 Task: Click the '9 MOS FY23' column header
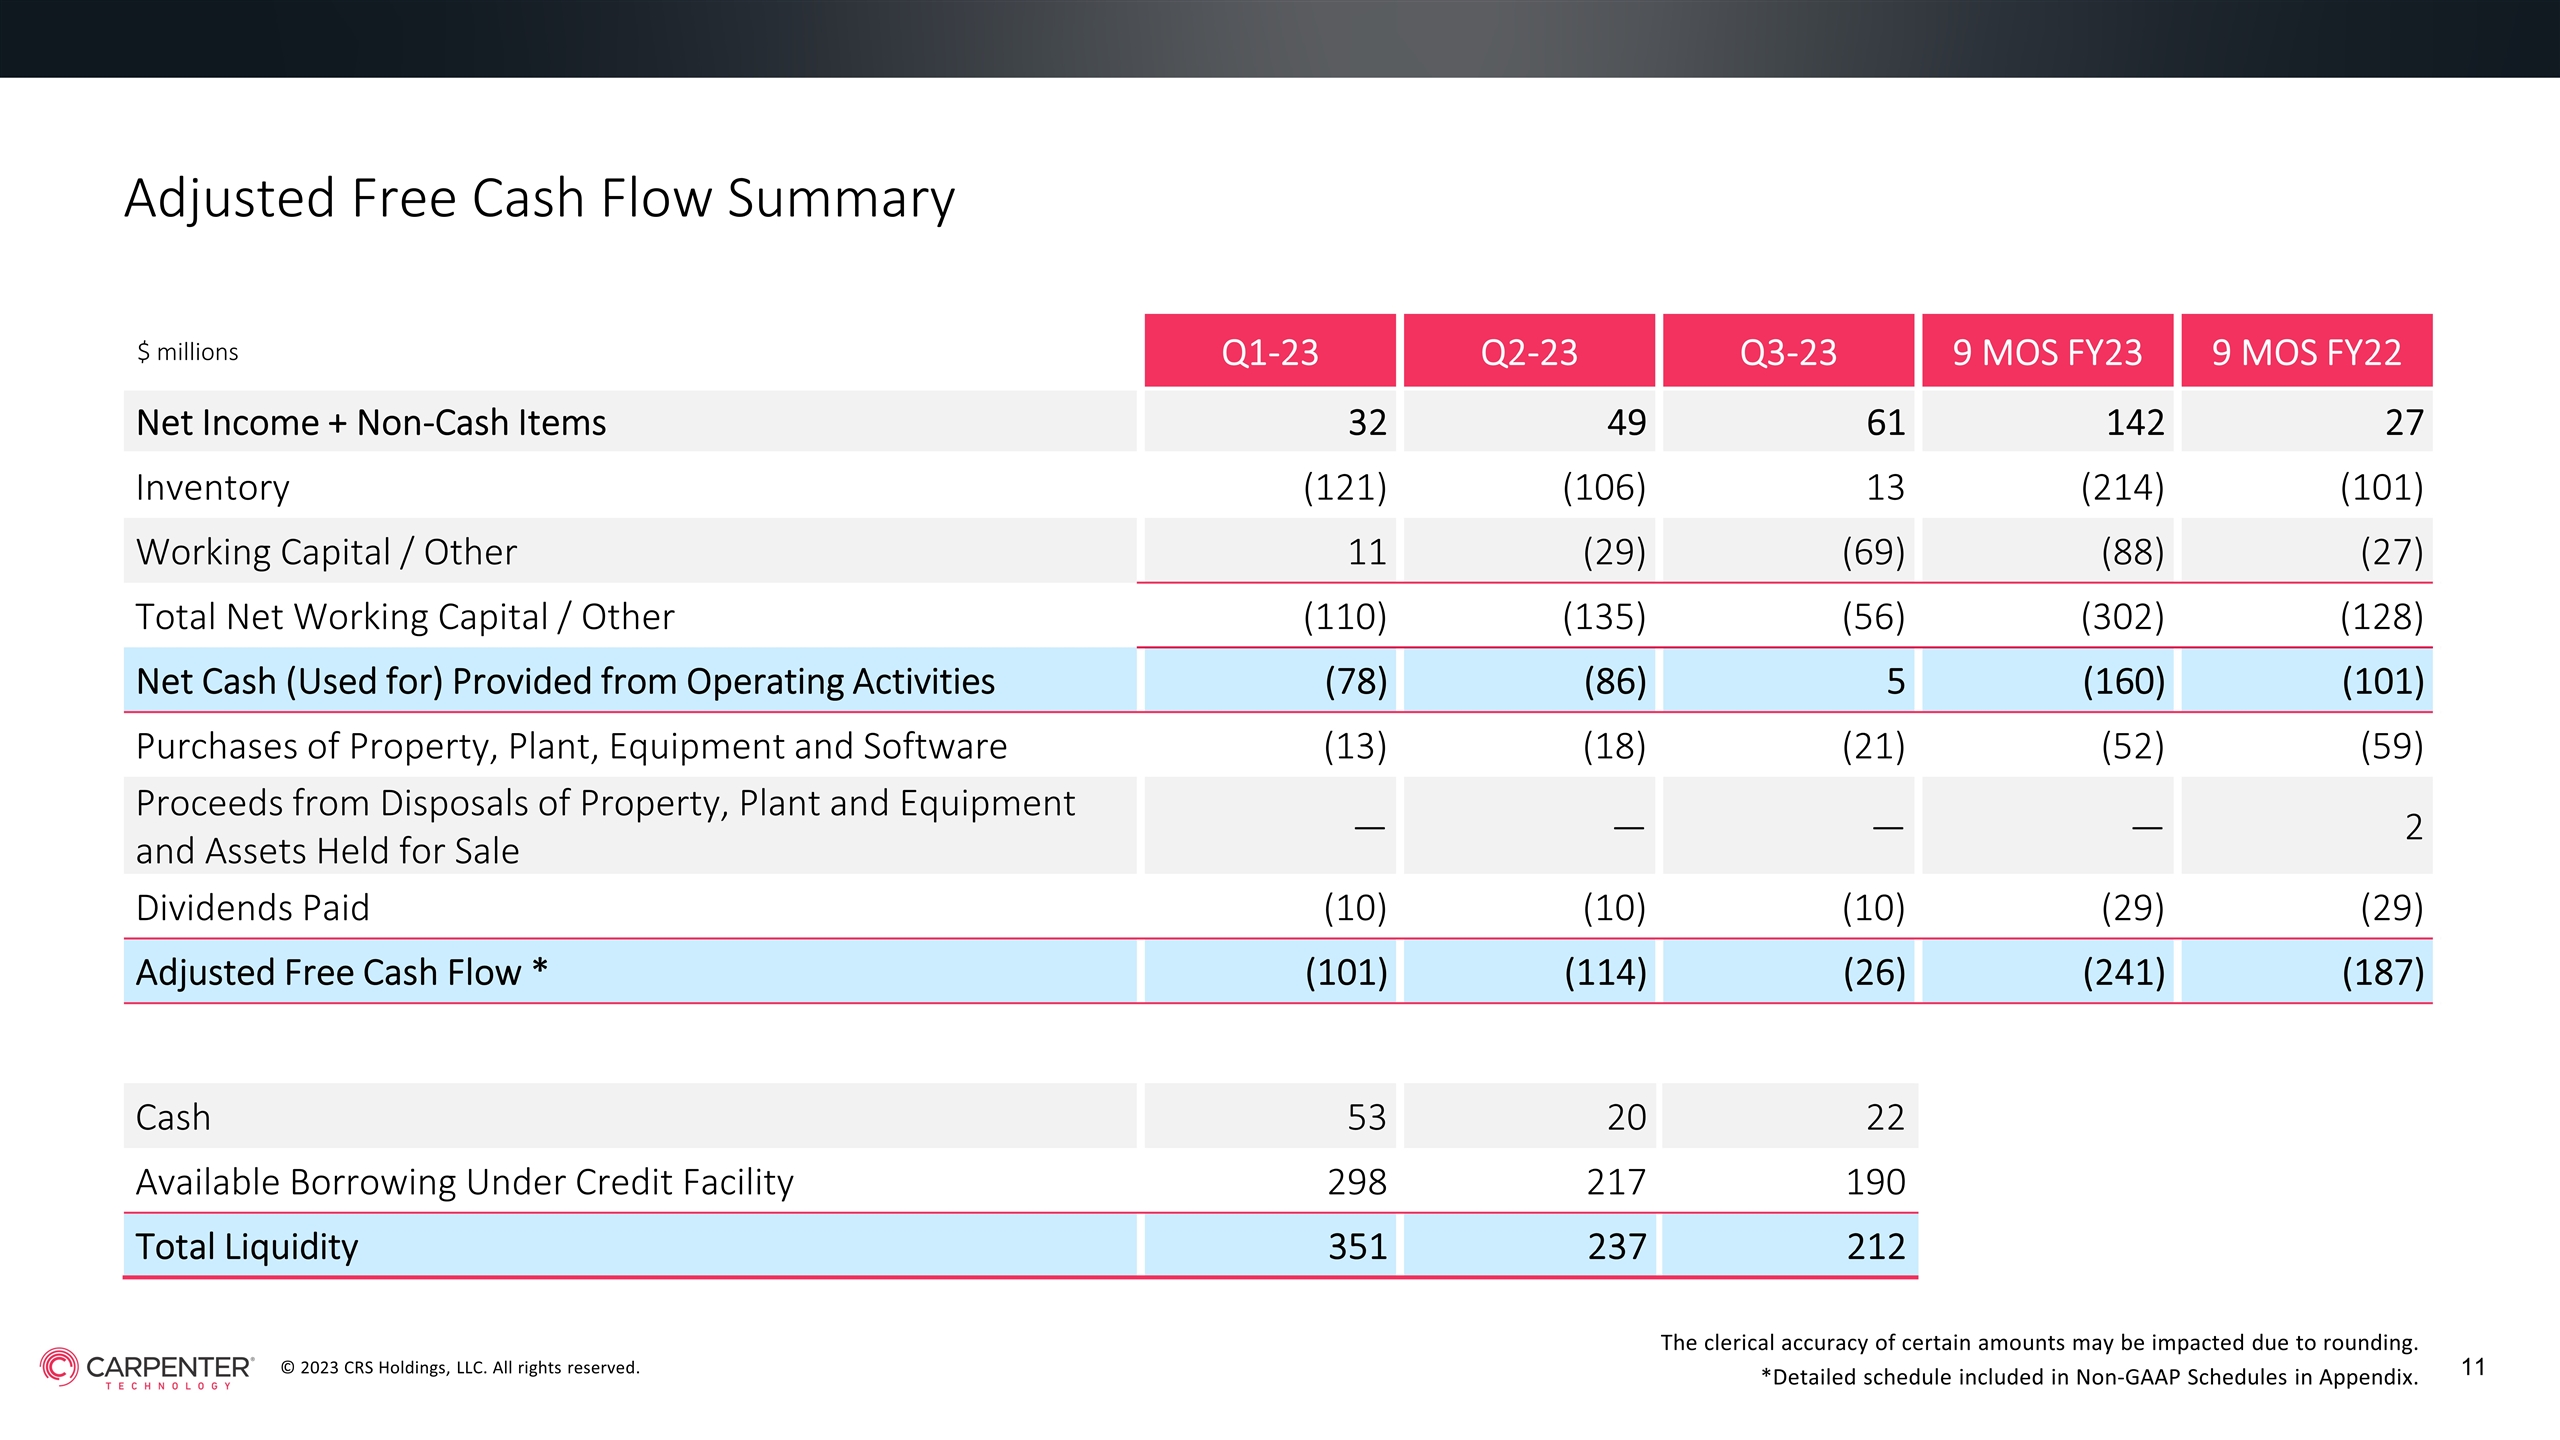(2047, 351)
